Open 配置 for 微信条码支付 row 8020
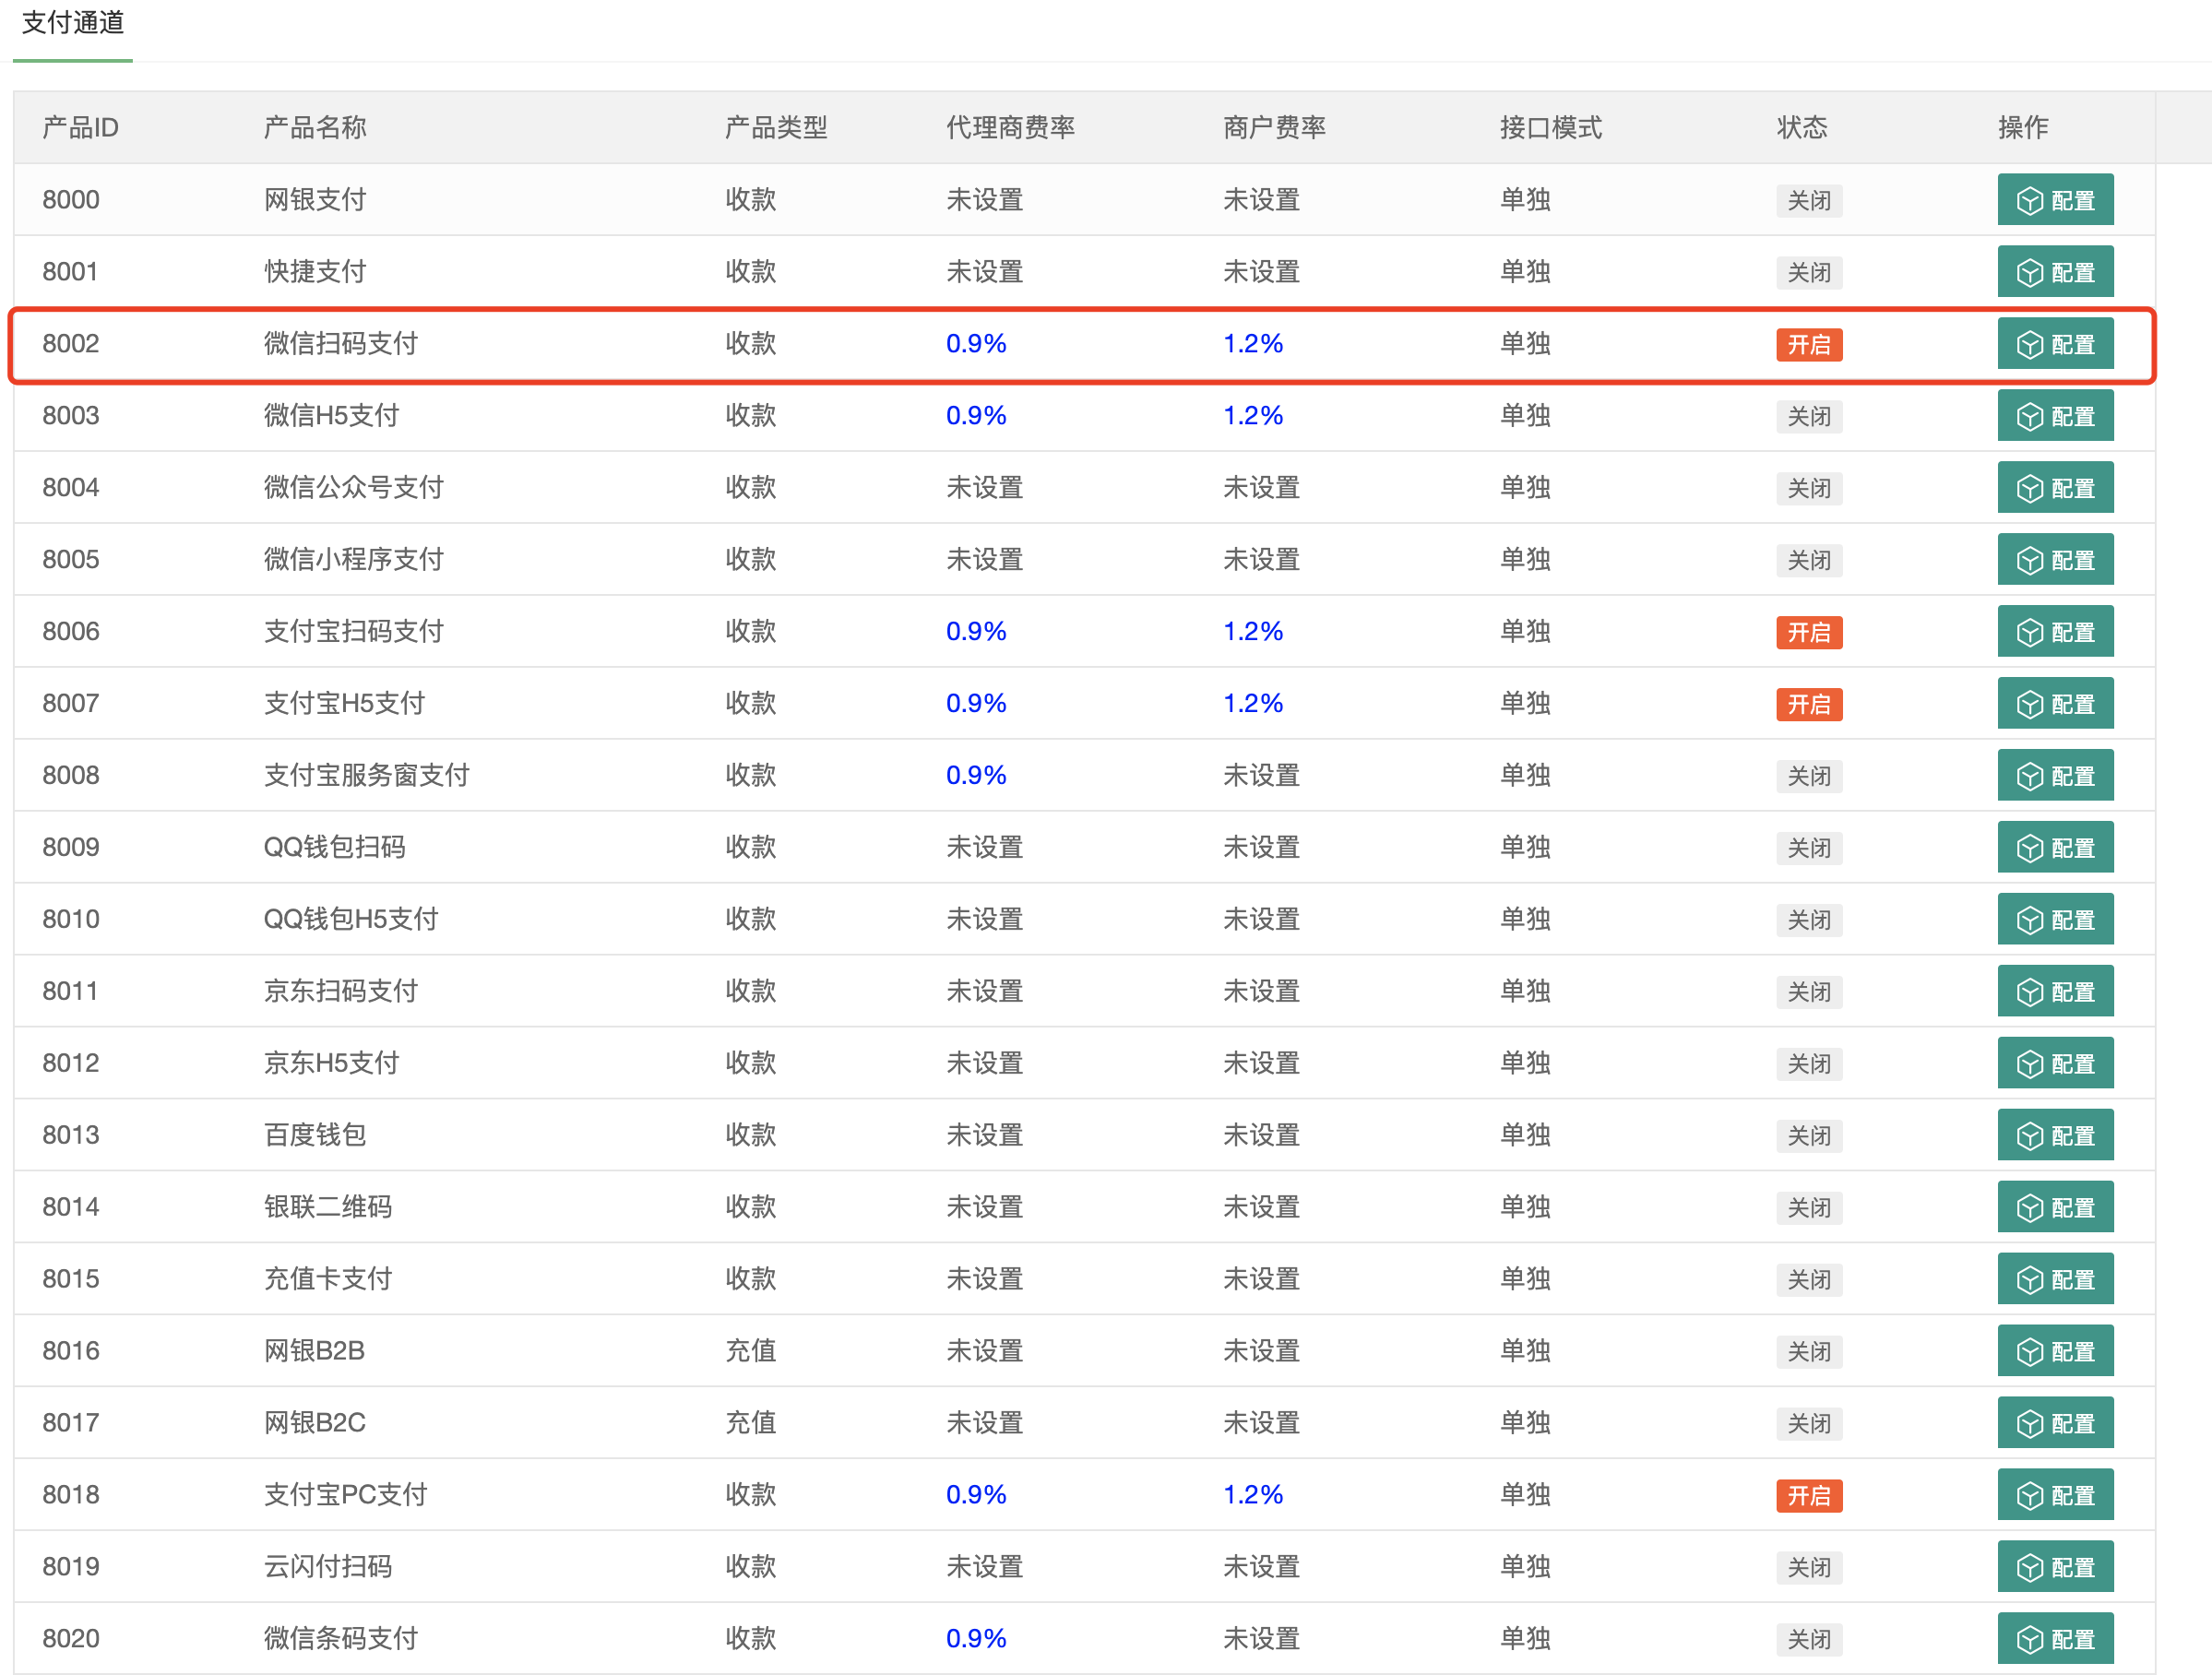 pyautogui.click(x=2054, y=1639)
